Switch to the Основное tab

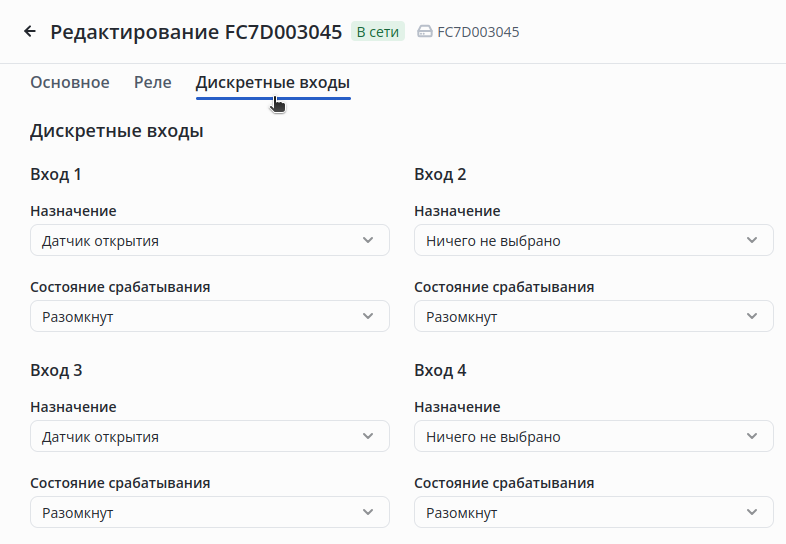[x=70, y=83]
